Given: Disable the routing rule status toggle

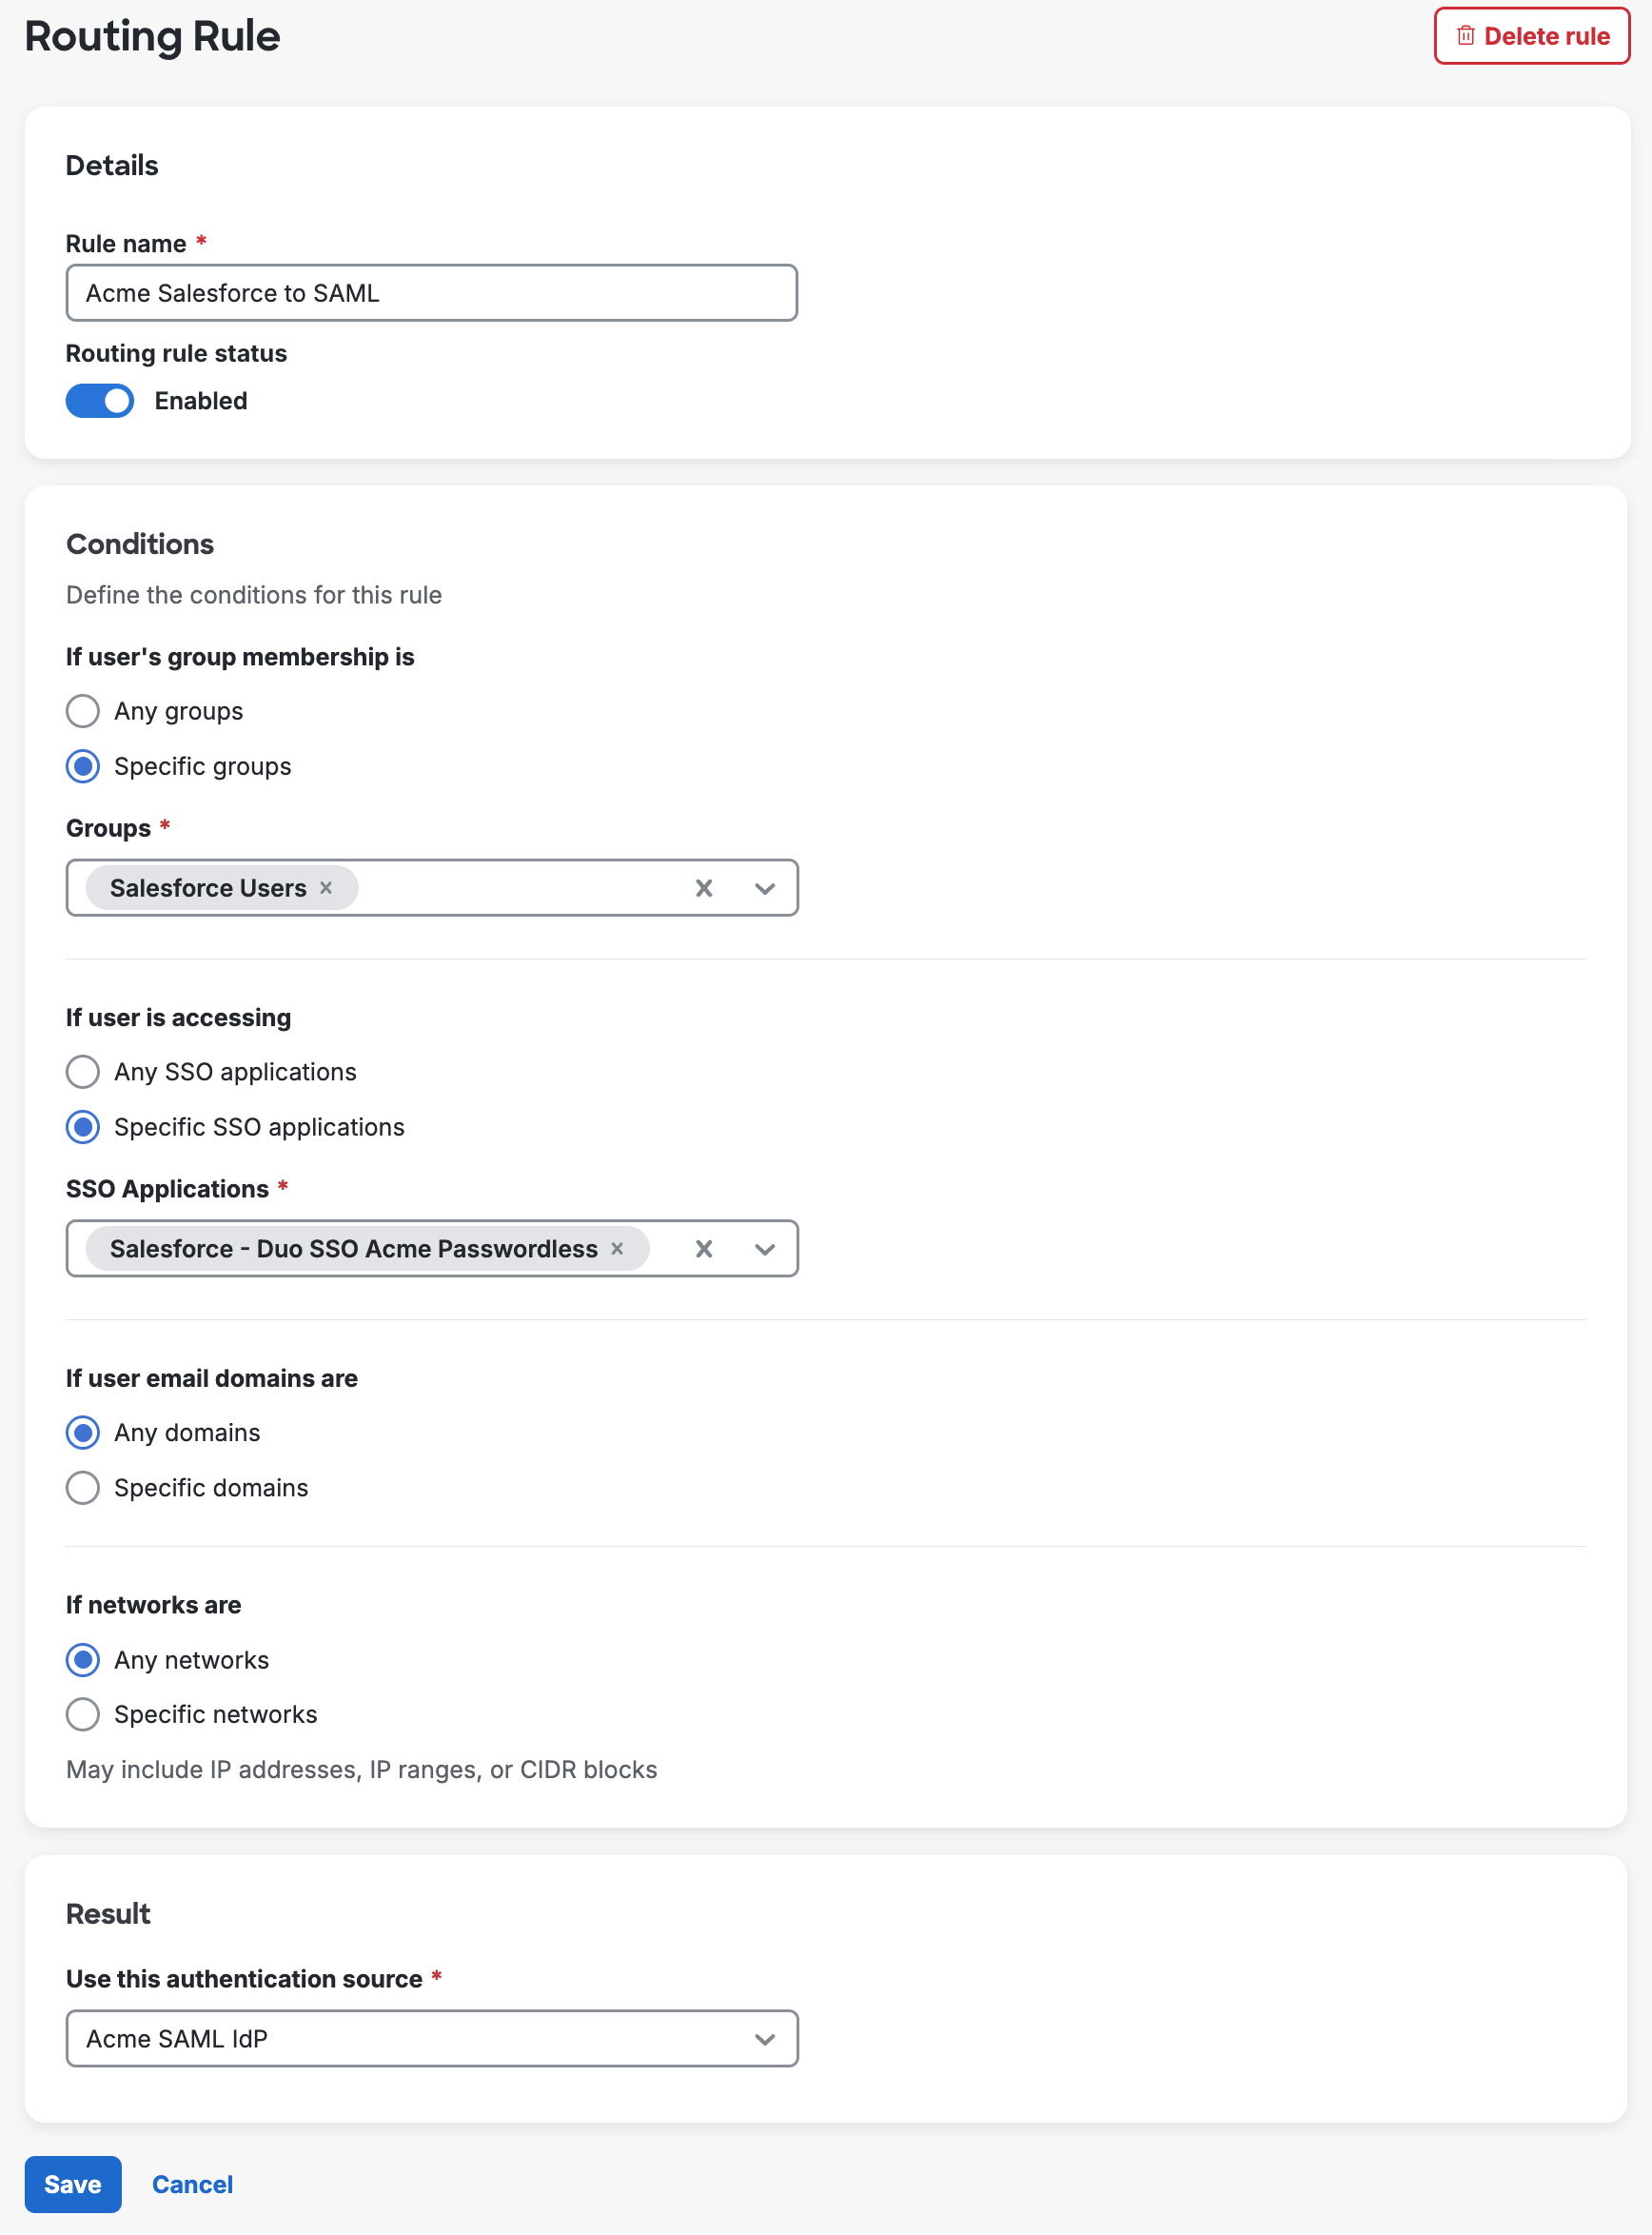Looking at the screenshot, I should 99,400.
